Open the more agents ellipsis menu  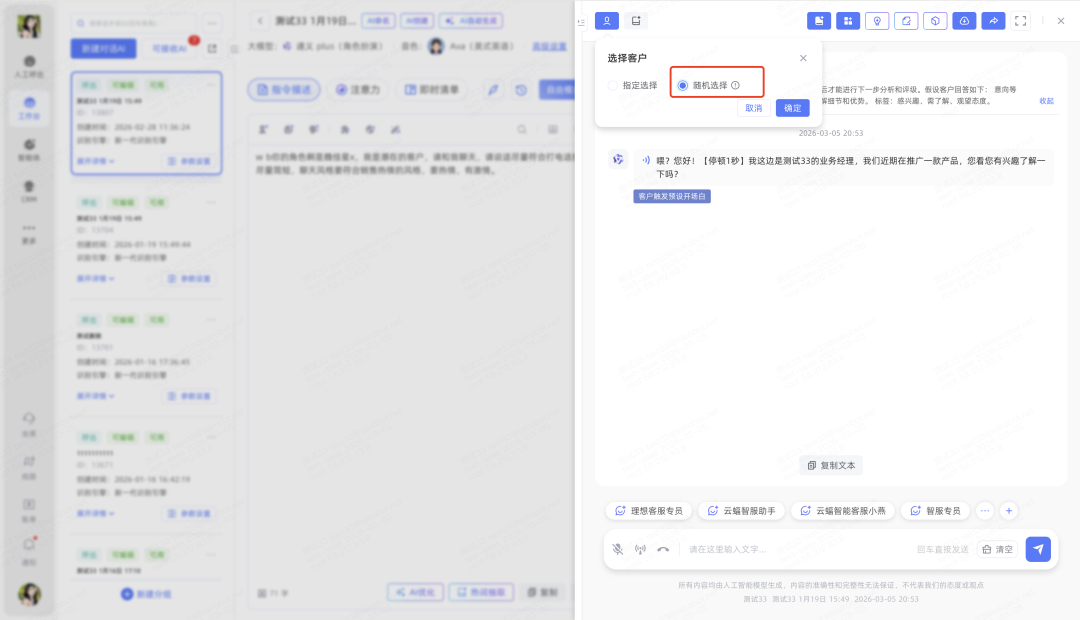[984, 510]
